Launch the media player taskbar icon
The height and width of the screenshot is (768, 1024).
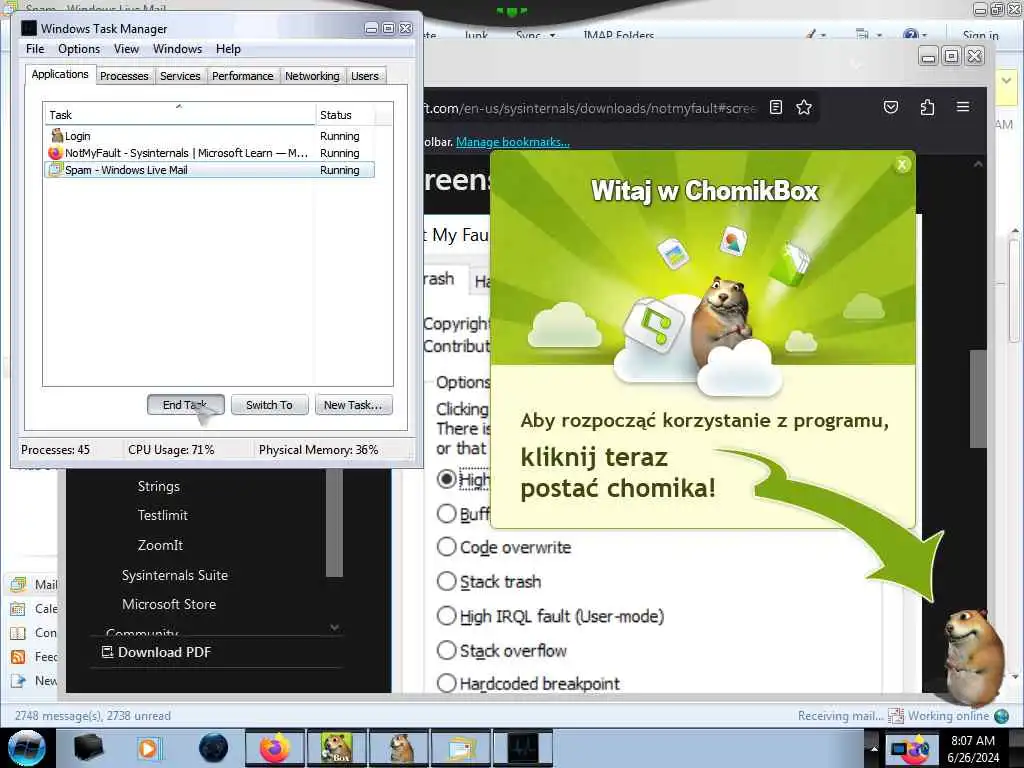coord(149,748)
